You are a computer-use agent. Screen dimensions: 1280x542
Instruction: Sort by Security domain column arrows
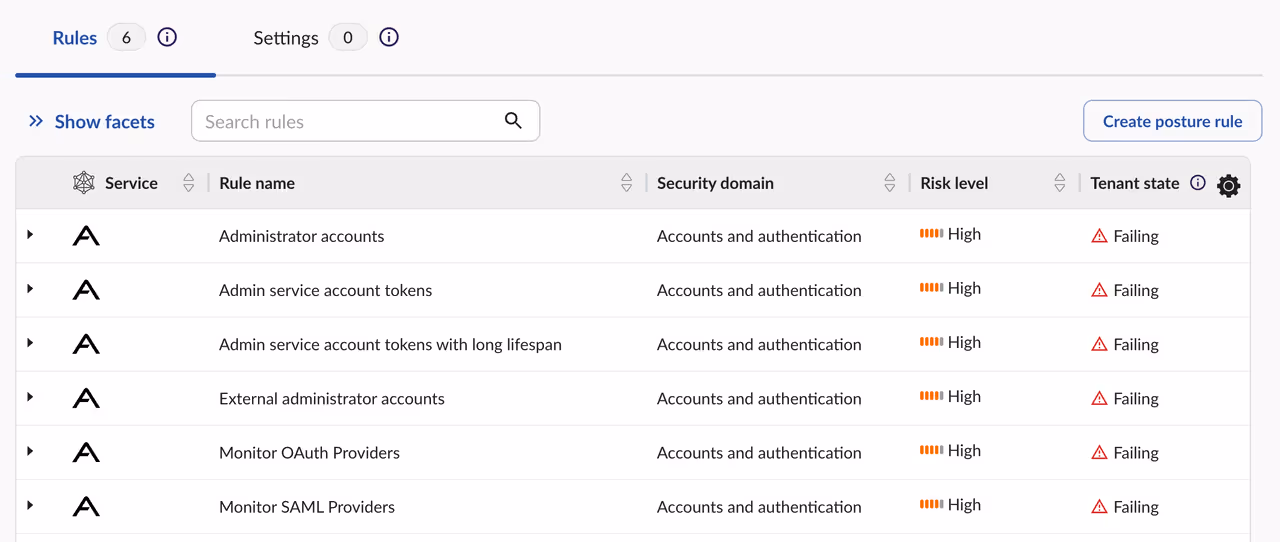889,183
